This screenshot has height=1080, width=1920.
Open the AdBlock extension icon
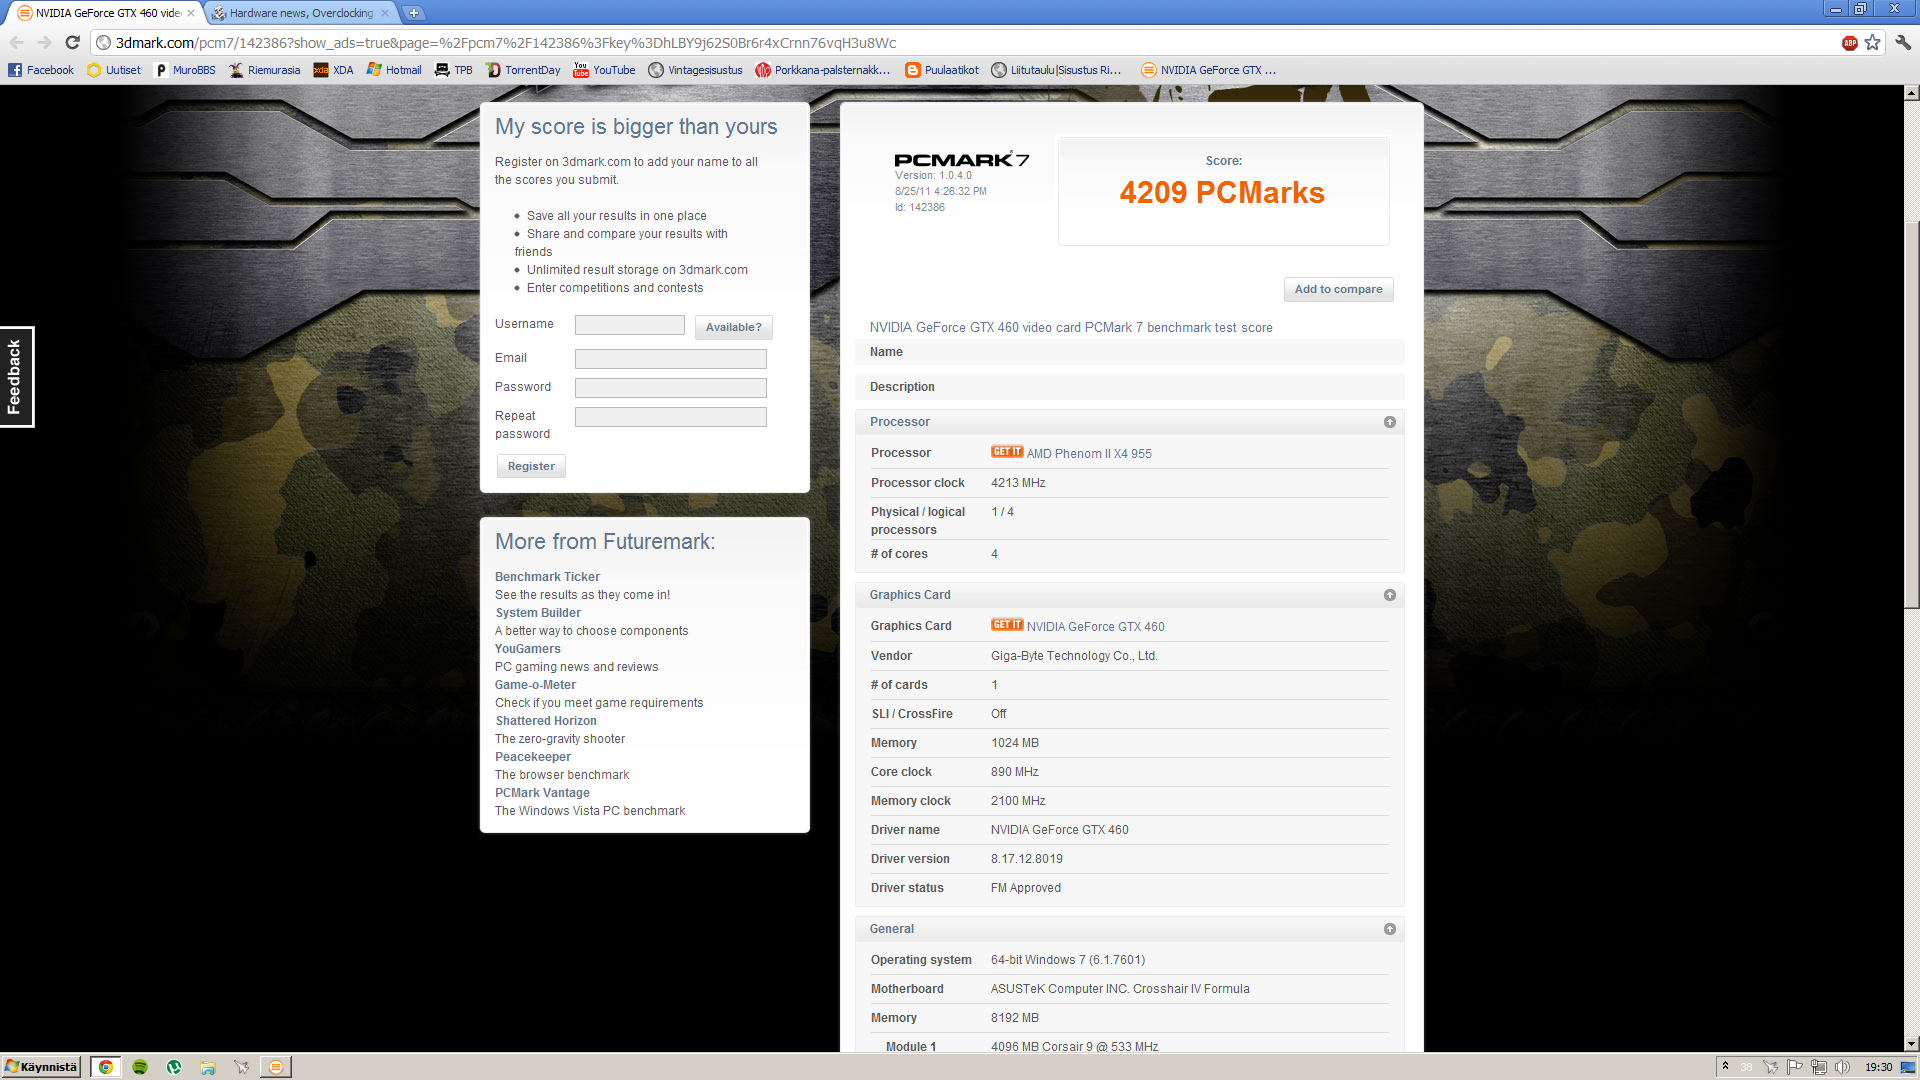click(x=1850, y=42)
